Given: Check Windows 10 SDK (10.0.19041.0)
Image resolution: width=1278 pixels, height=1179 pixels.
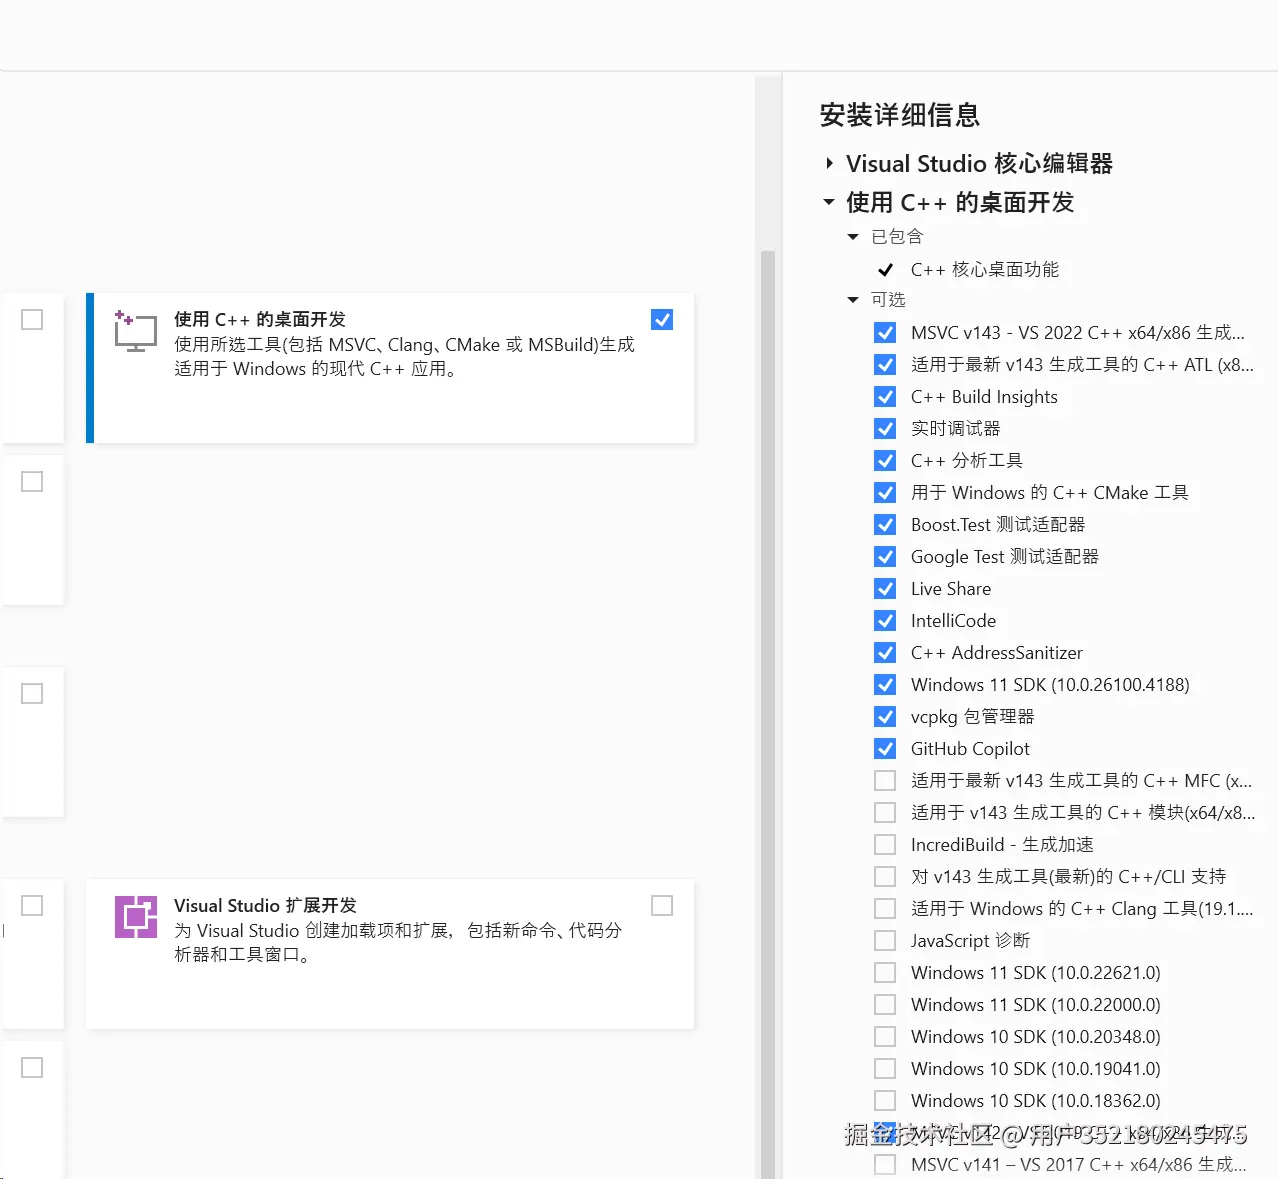Looking at the screenshot, I should point(885,1068).
